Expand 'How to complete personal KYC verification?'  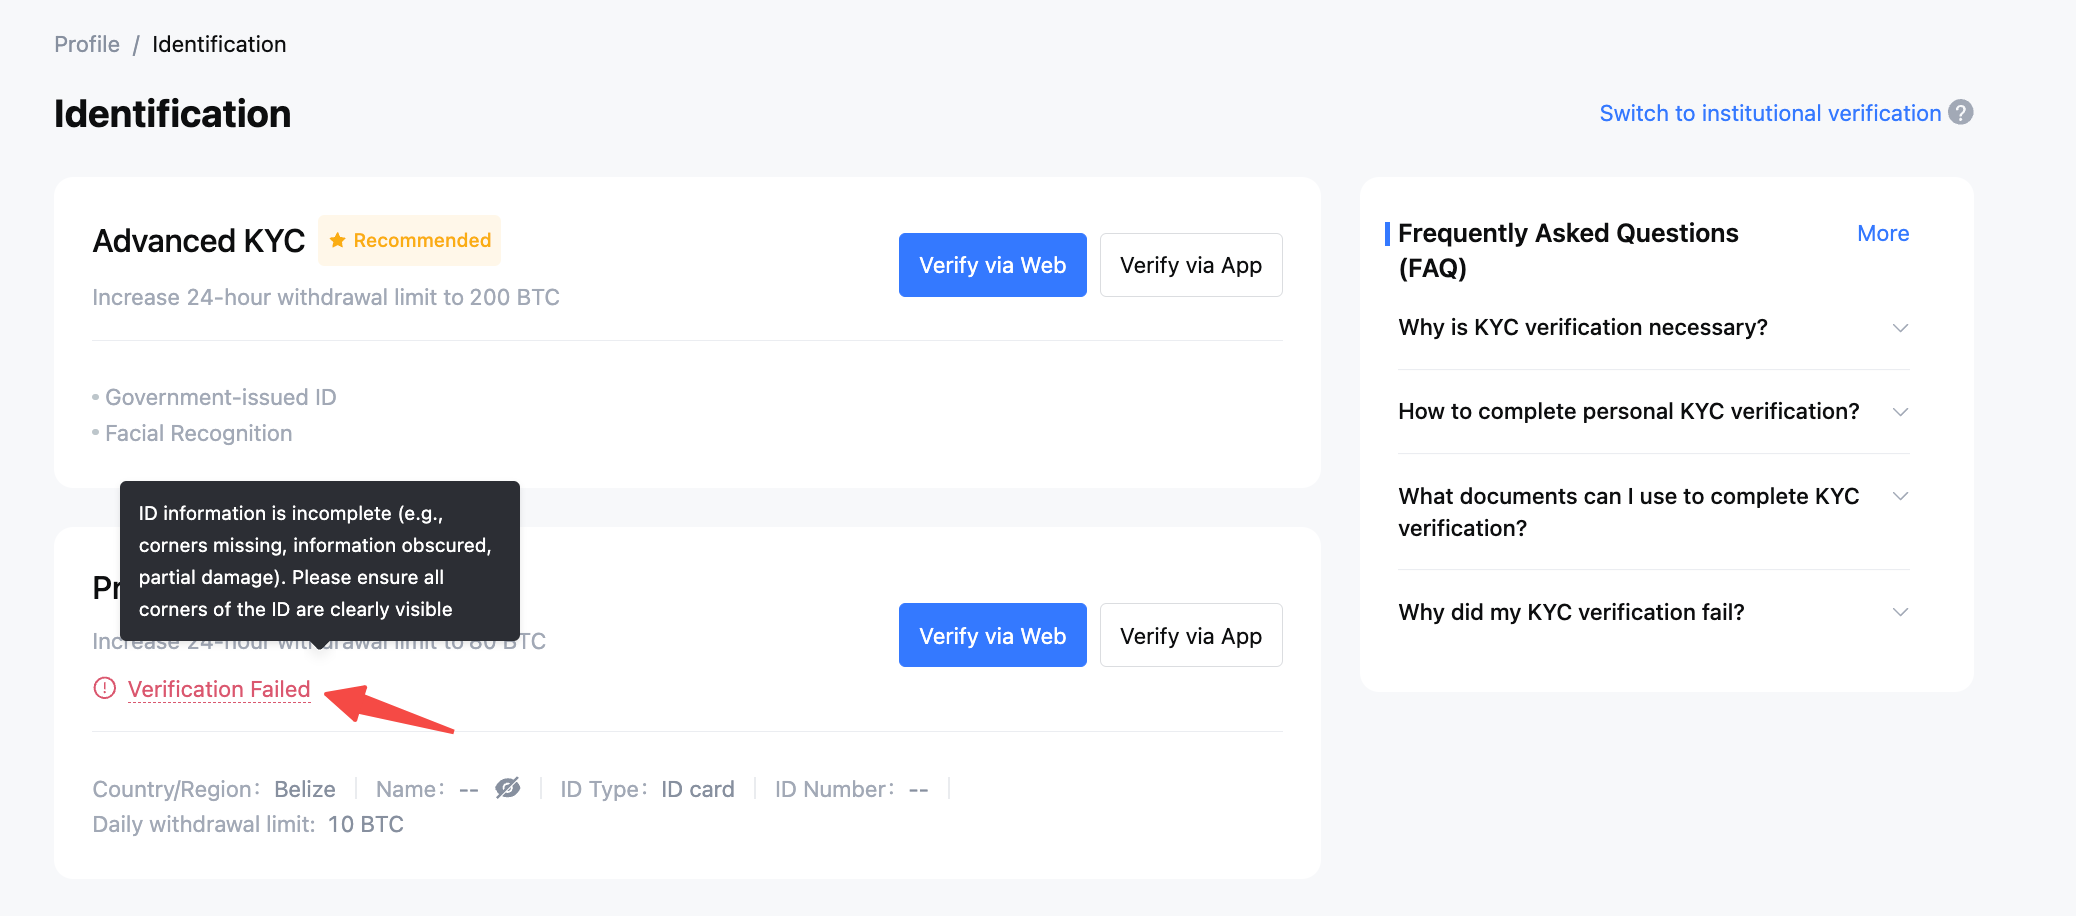click(1654, 412)
